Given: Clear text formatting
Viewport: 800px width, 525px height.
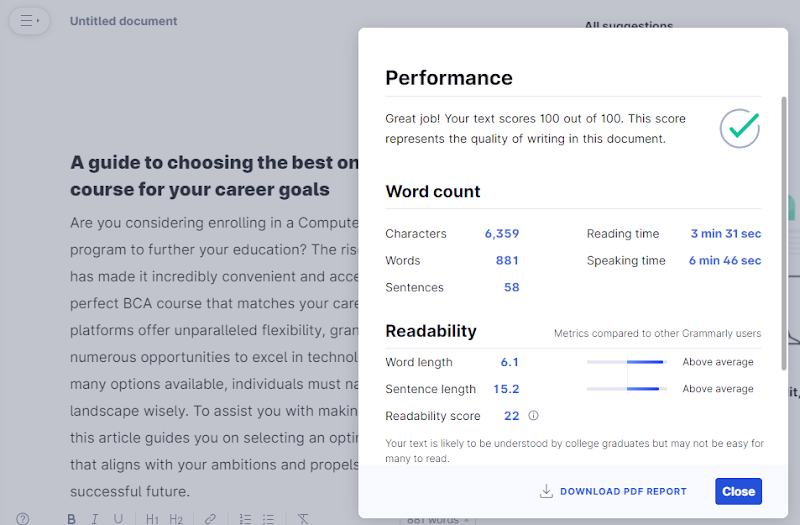Looking at the screenshot, I should pos(303,519).
